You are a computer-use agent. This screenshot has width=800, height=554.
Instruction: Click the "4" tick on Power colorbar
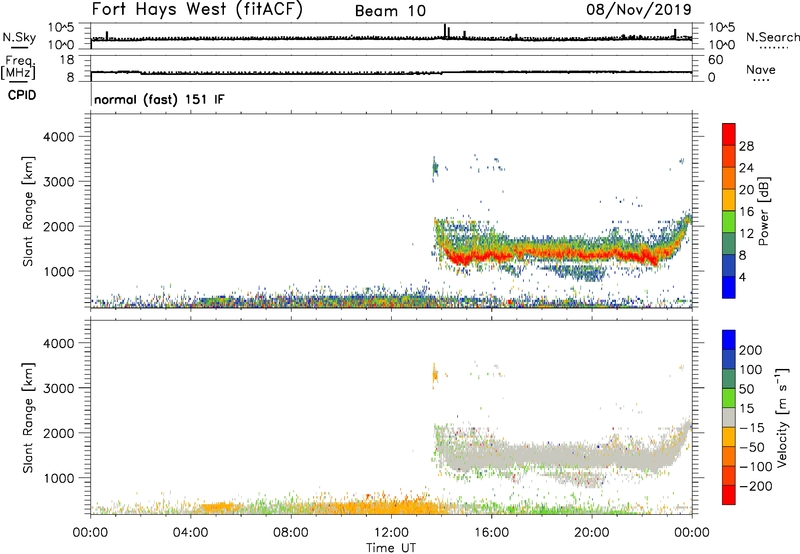[x=742, y=277]
